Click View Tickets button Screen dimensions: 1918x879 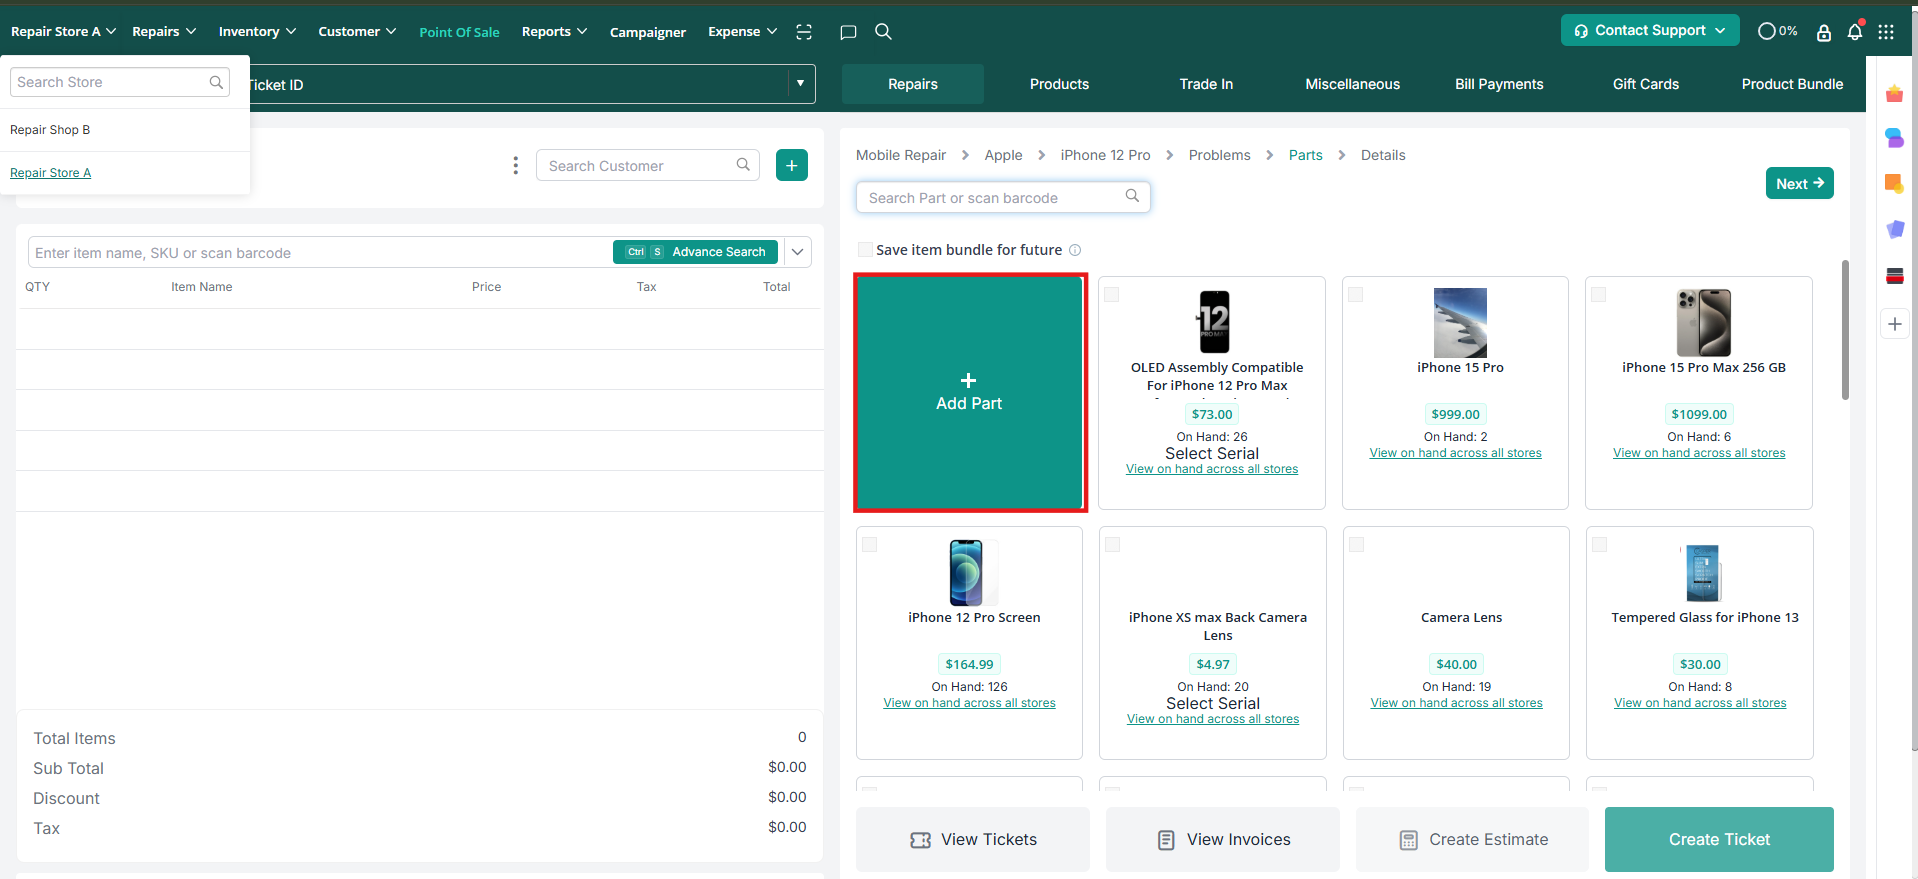[x=973, y=839]
